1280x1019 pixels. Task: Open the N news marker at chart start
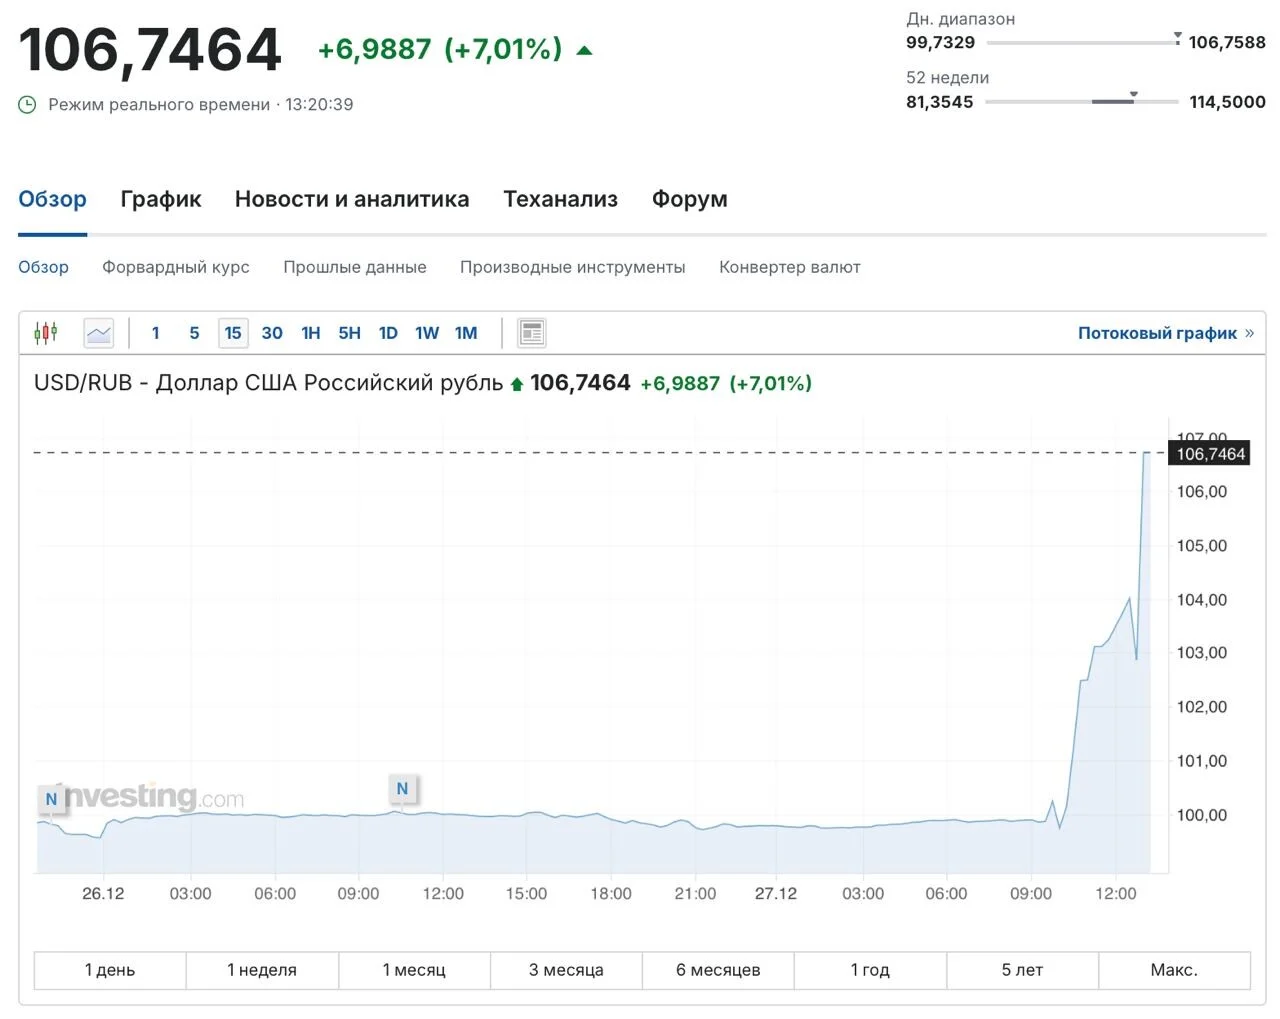point(51,799)
